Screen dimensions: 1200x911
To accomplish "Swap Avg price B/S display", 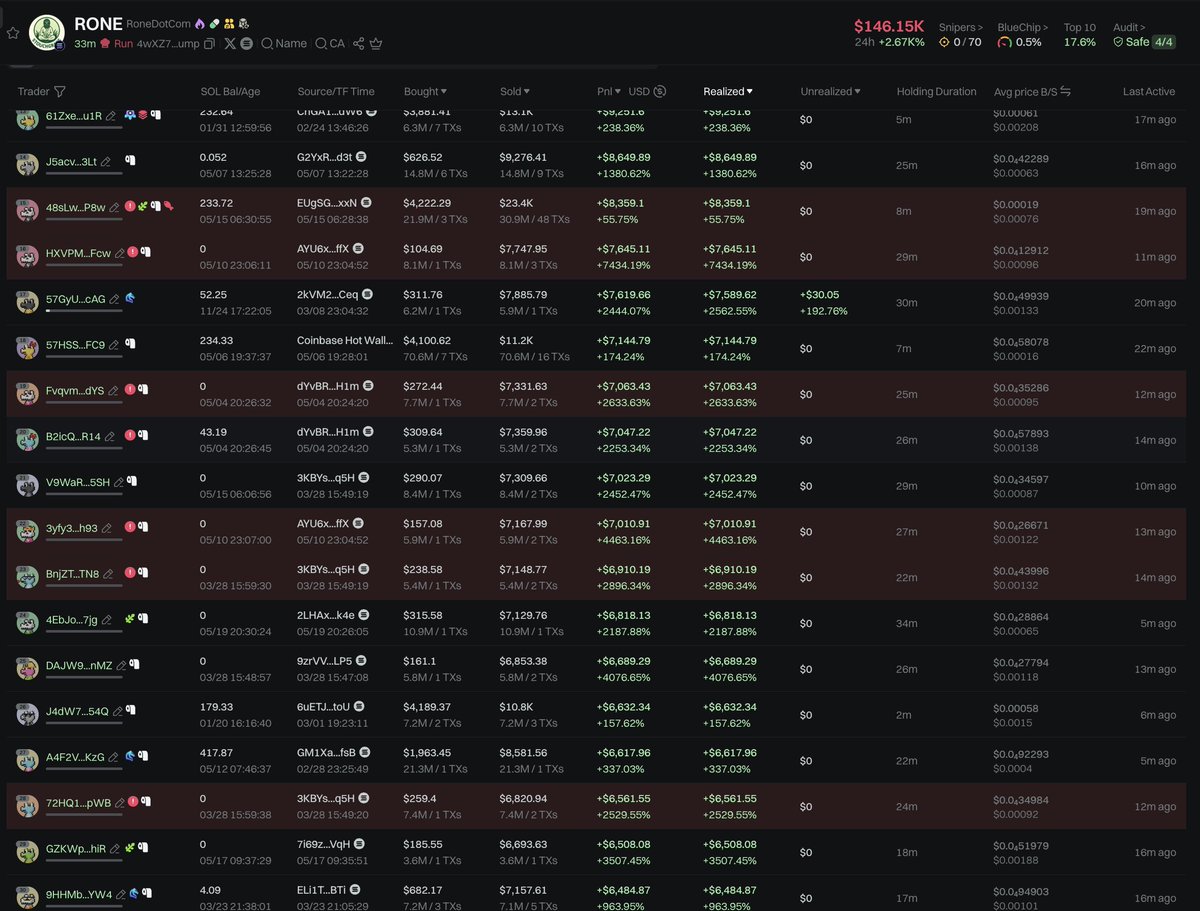I will [1065, 91].
